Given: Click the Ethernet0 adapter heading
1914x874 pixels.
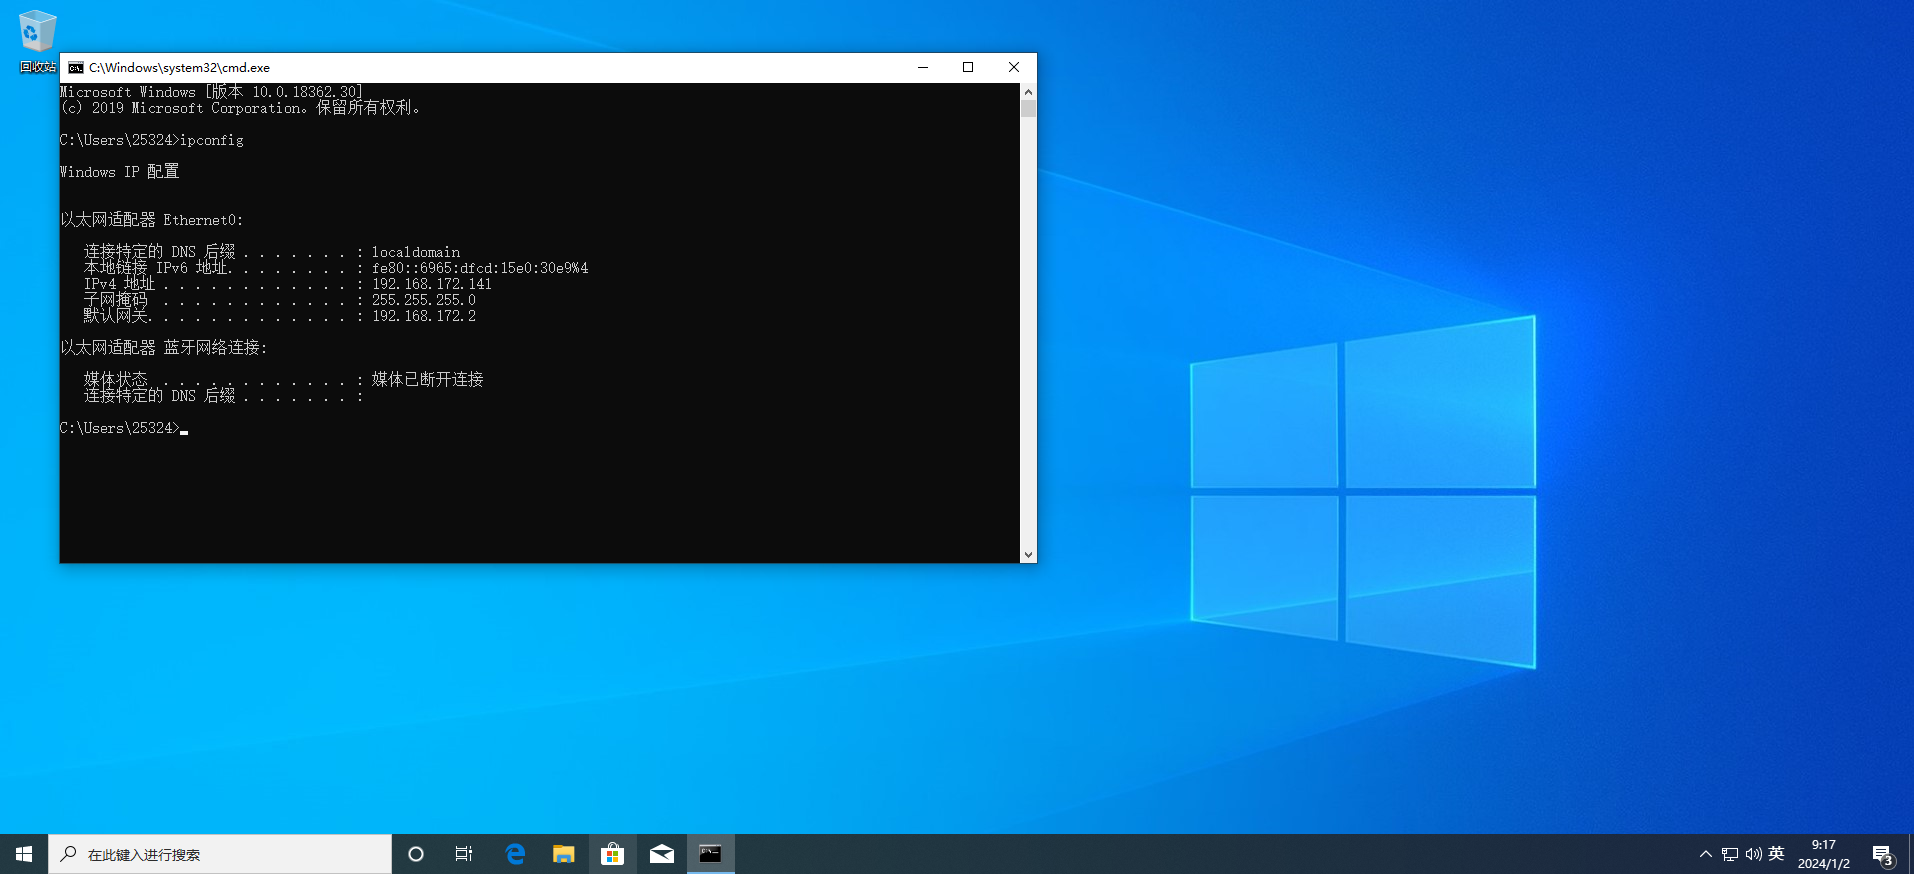Looking at the screenshot, I should click(x=152, y=220).
